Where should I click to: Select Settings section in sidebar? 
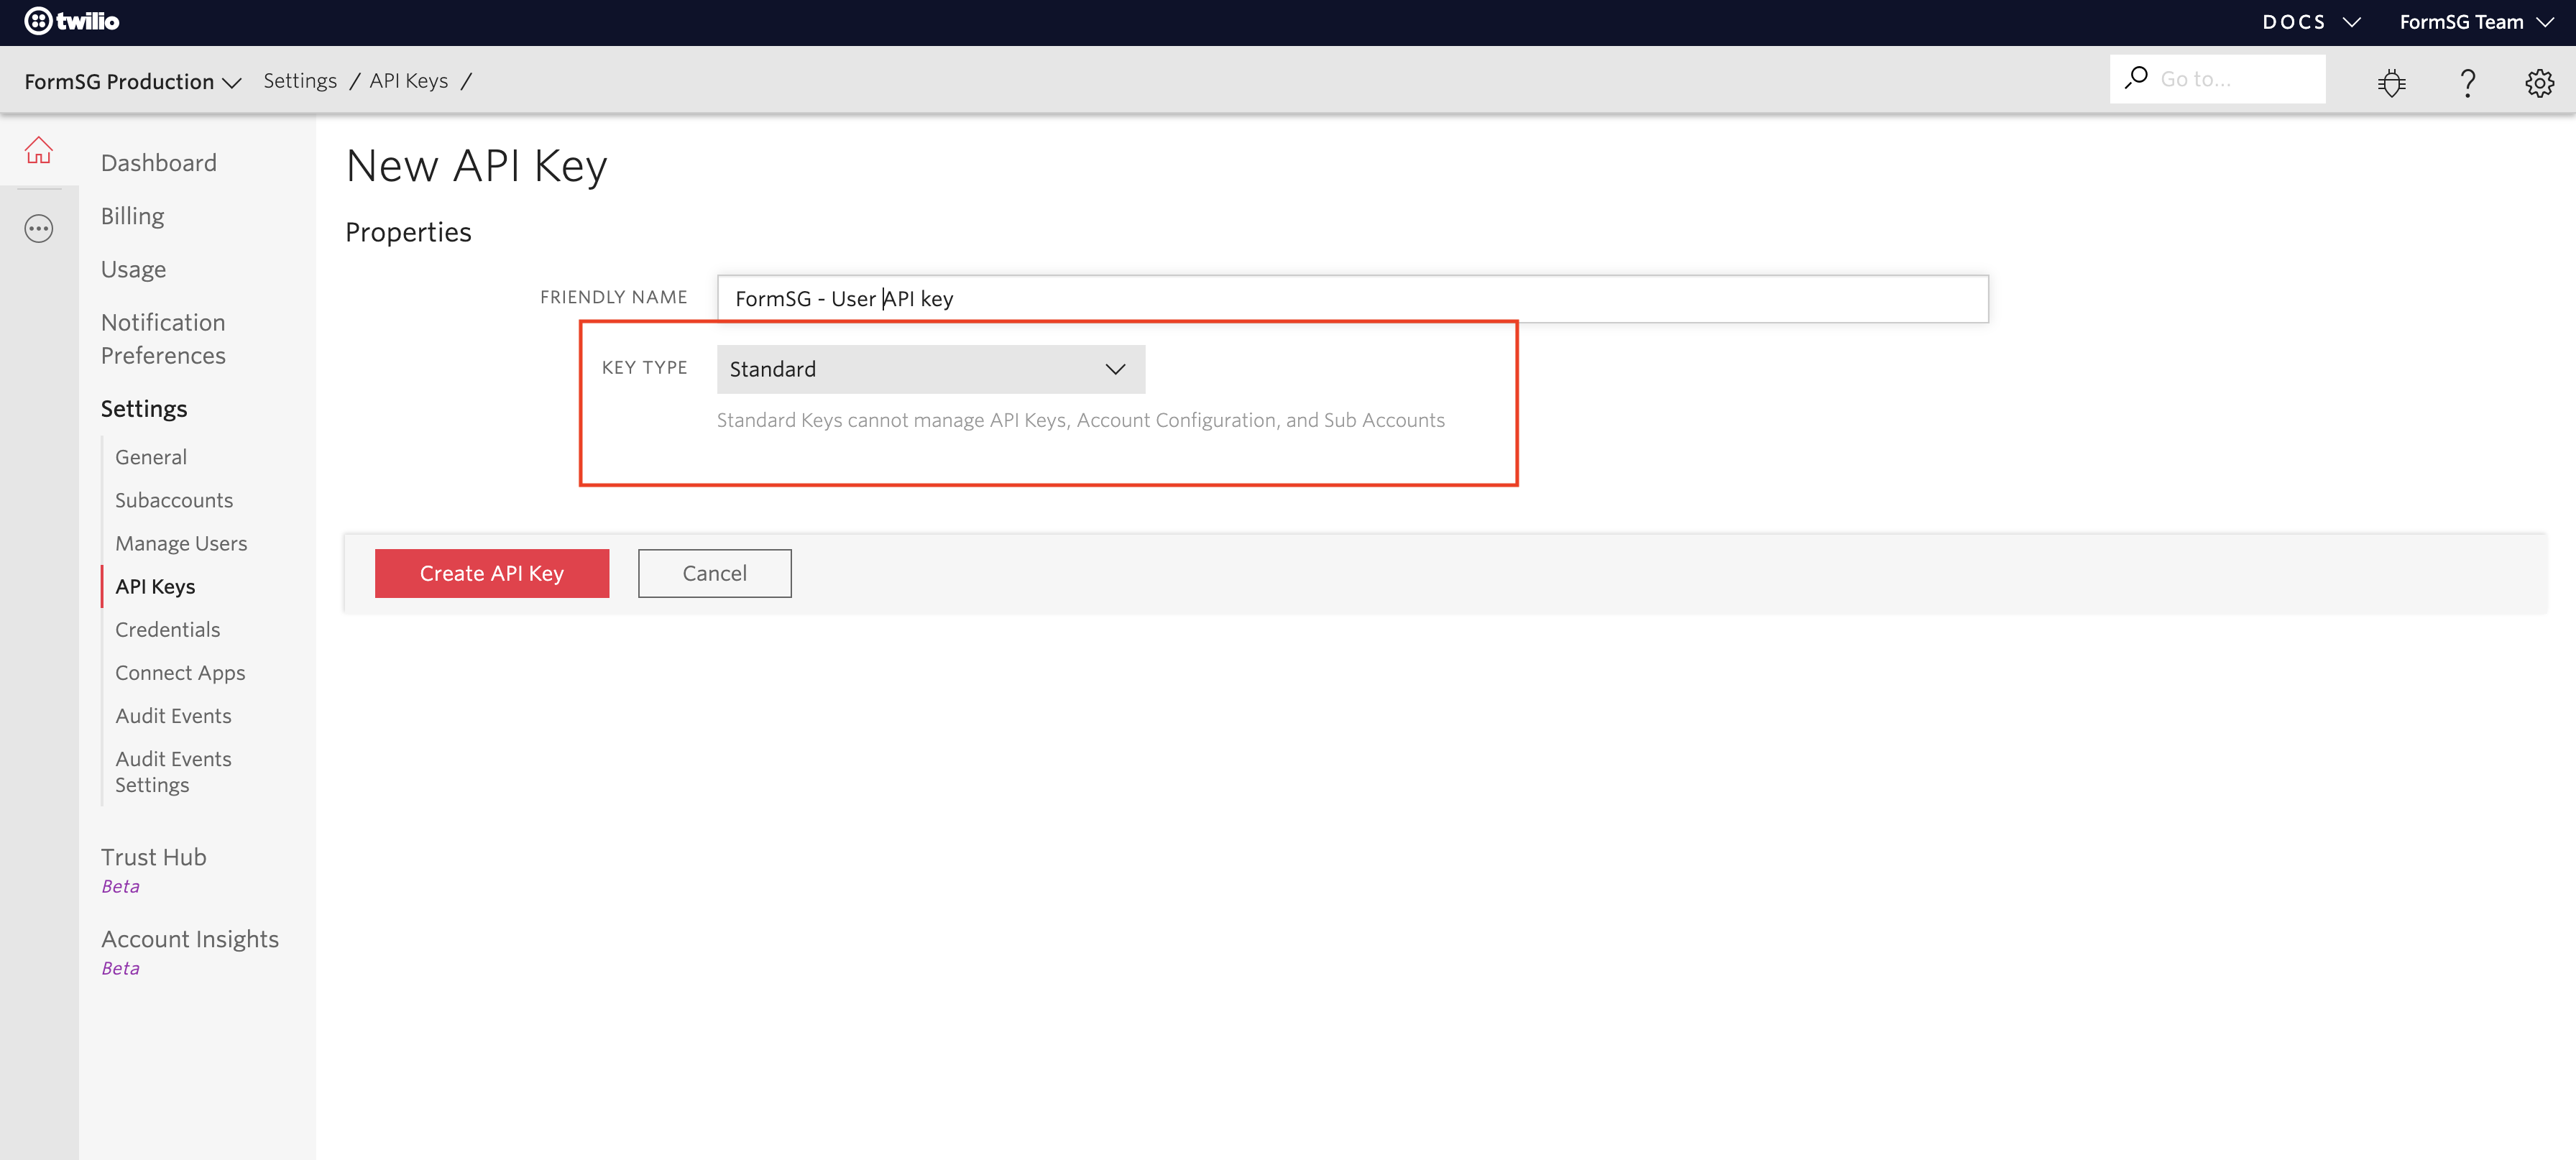[144, 409]
